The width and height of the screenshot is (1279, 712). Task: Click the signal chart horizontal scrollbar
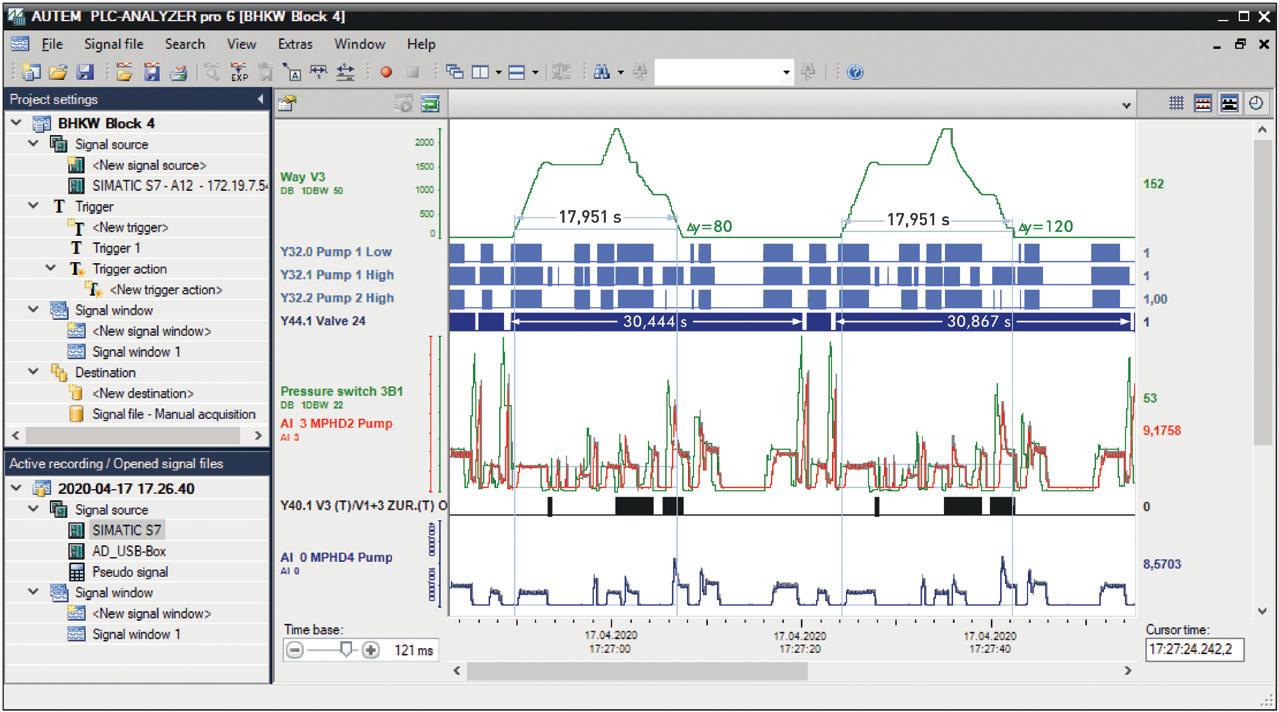(x=636, y=671)
